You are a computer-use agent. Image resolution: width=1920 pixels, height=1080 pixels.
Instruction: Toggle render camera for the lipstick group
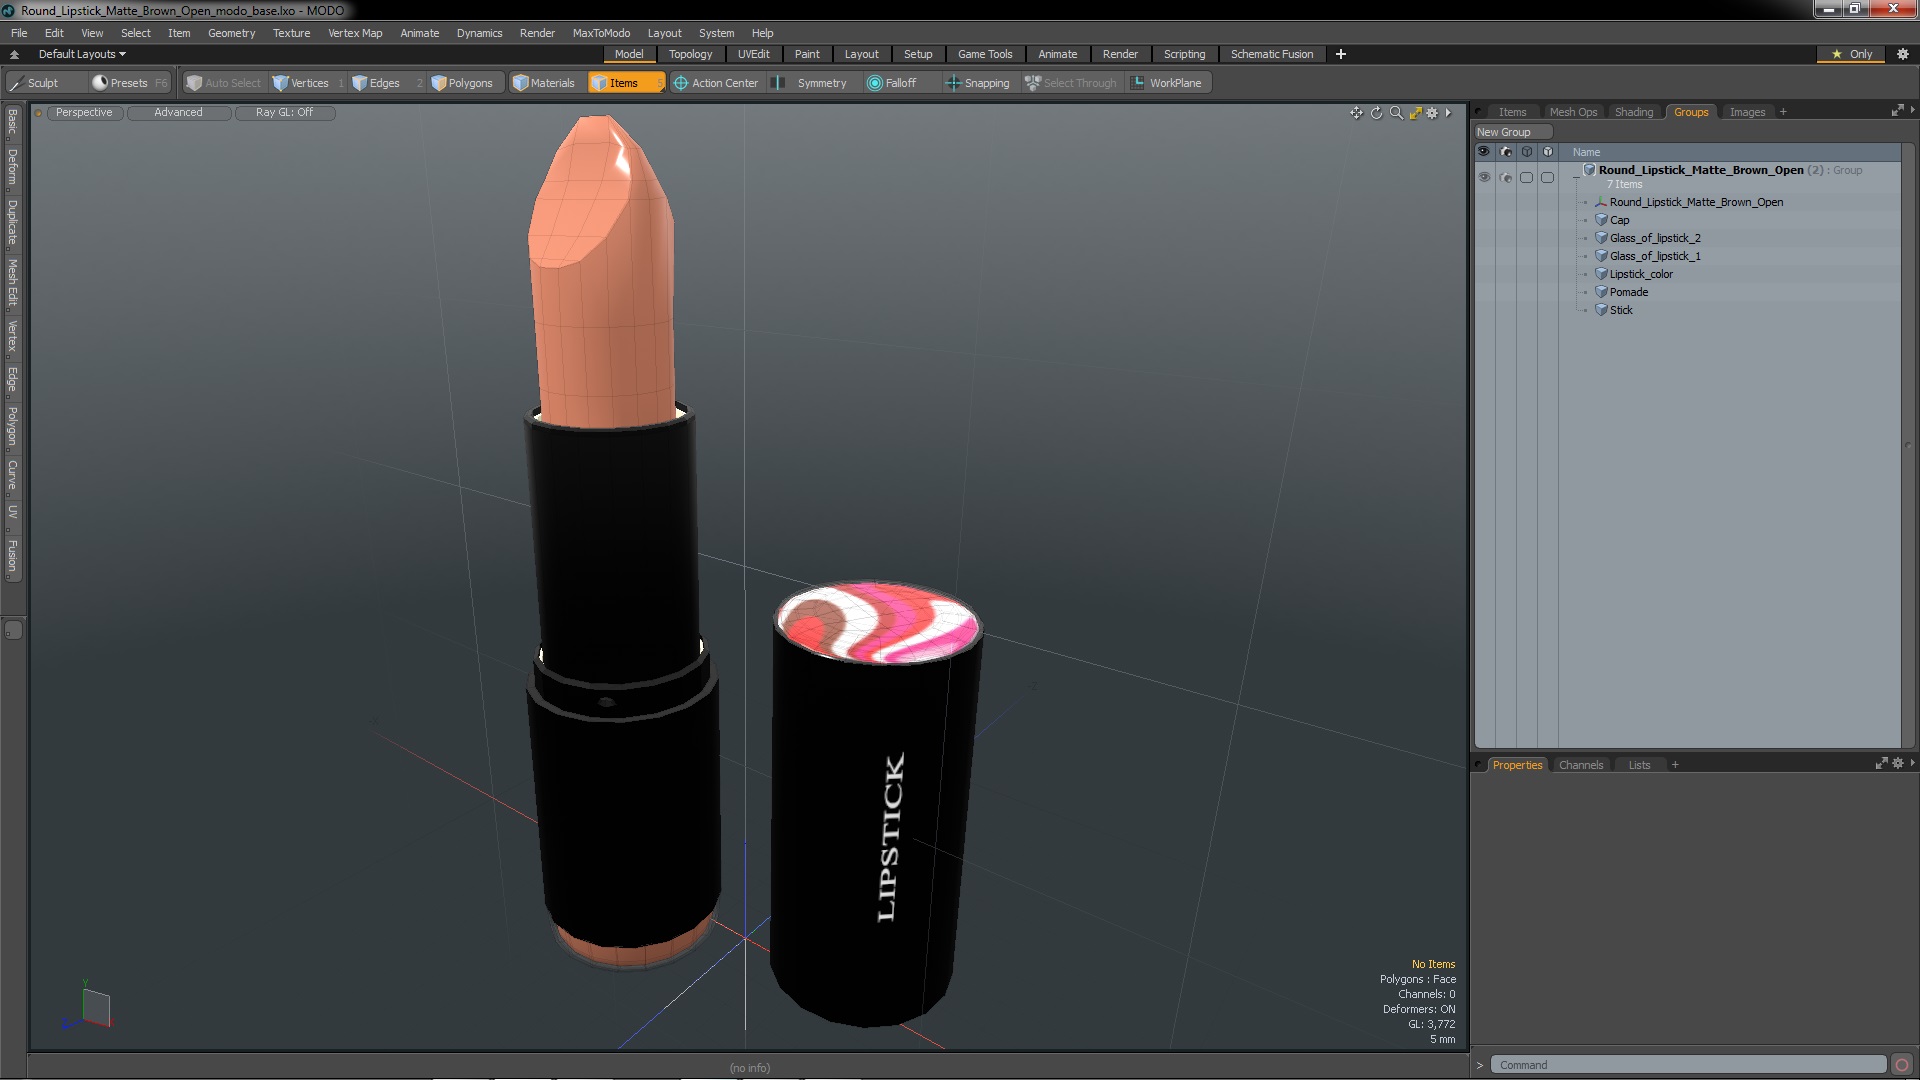(1506, 177)
